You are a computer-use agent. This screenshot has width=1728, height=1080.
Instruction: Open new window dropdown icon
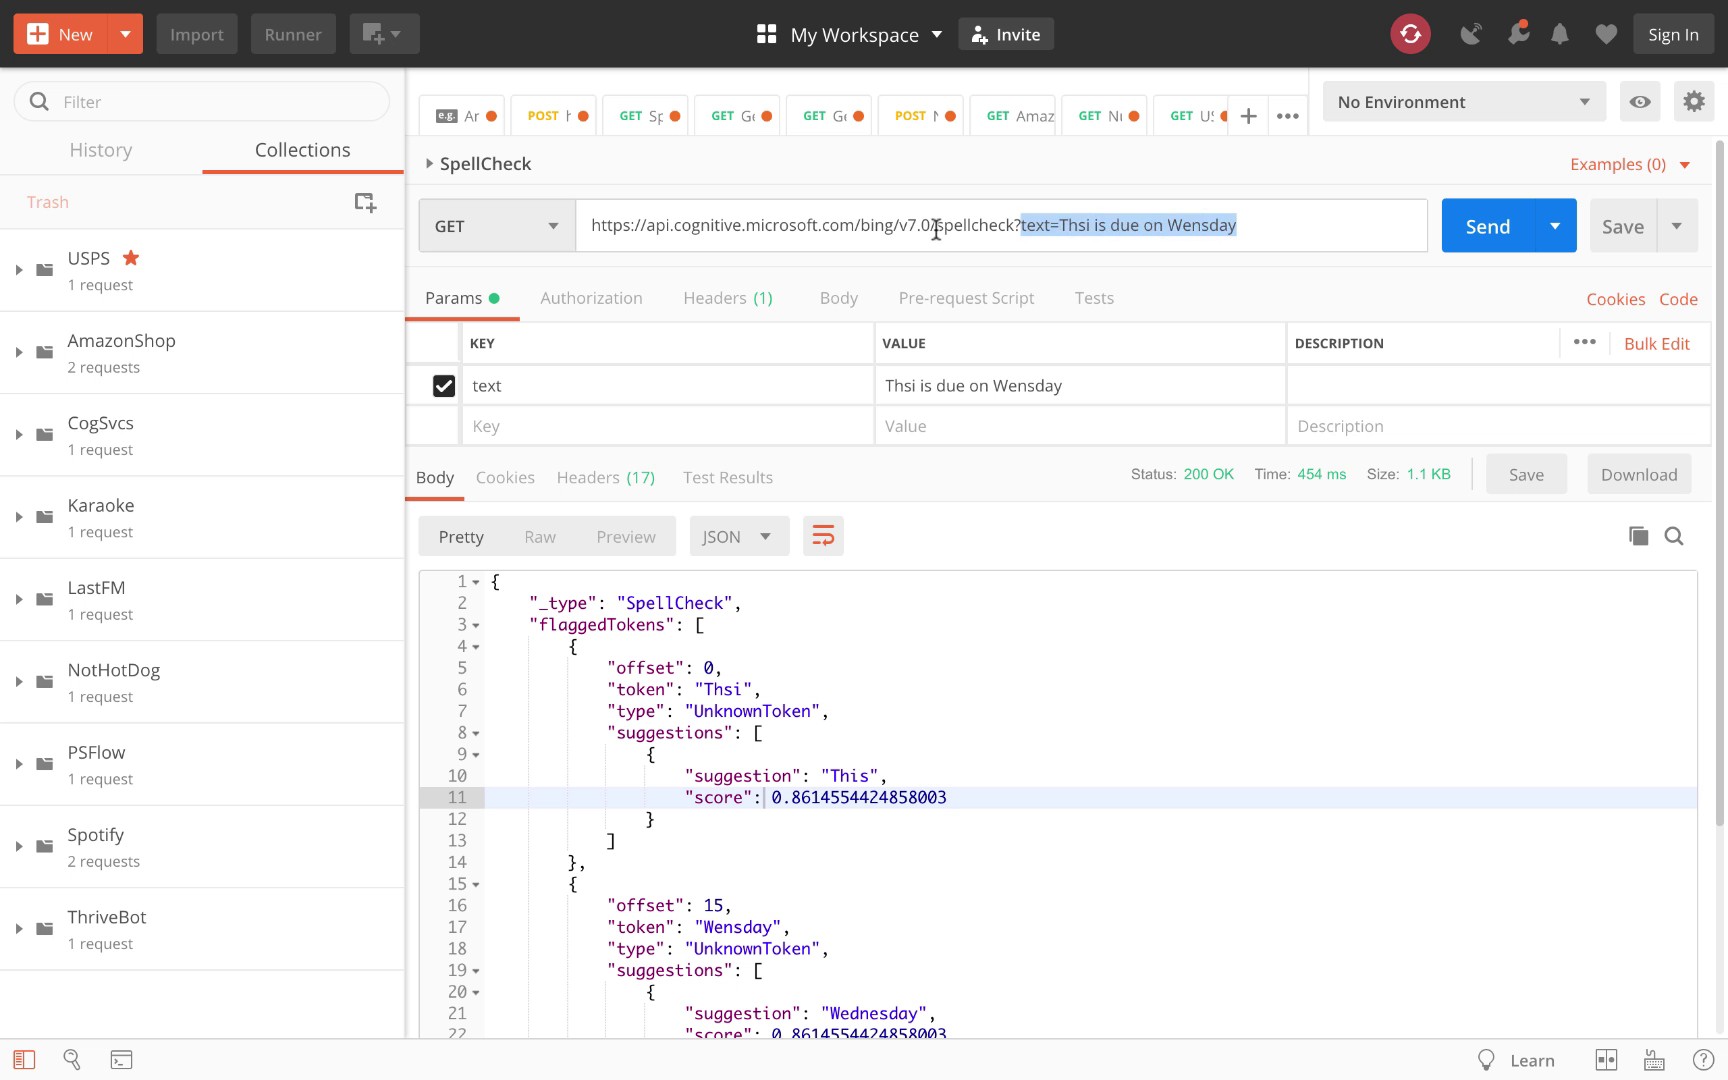384,34
